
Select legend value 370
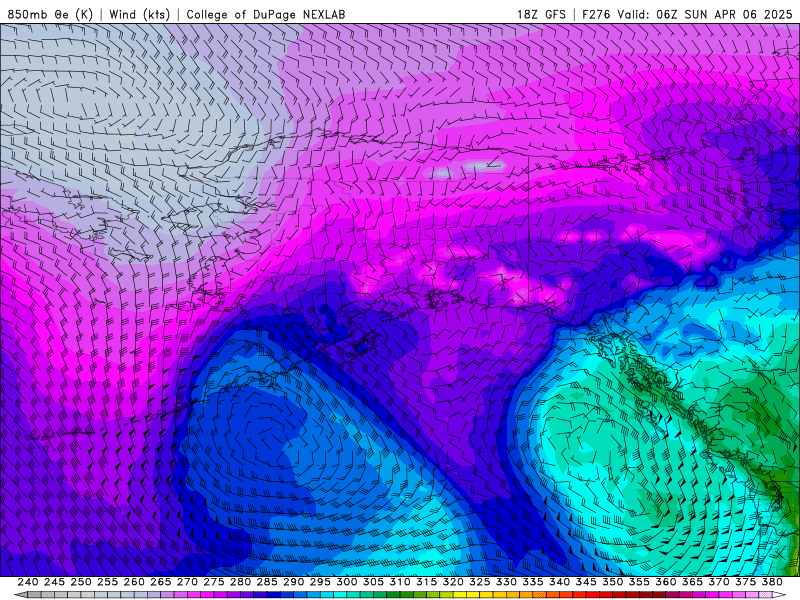(x=719, y=582)
